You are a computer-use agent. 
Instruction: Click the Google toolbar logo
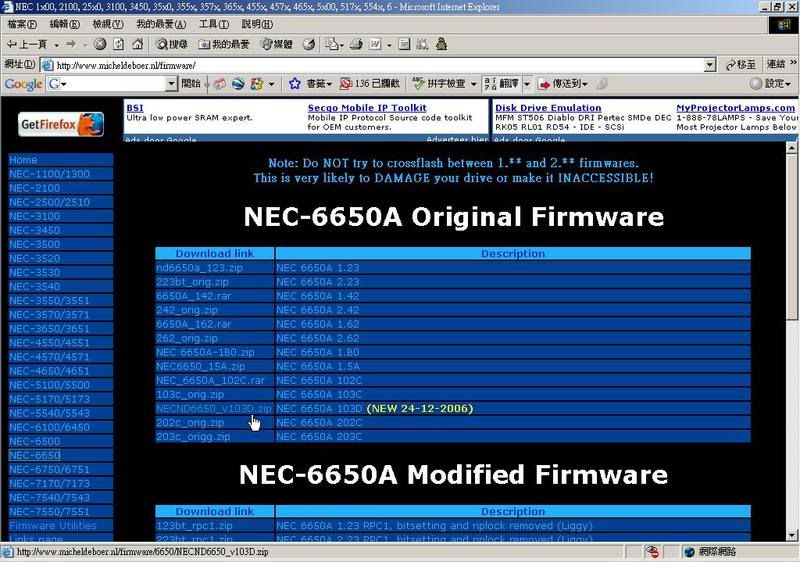coord(23,84)
